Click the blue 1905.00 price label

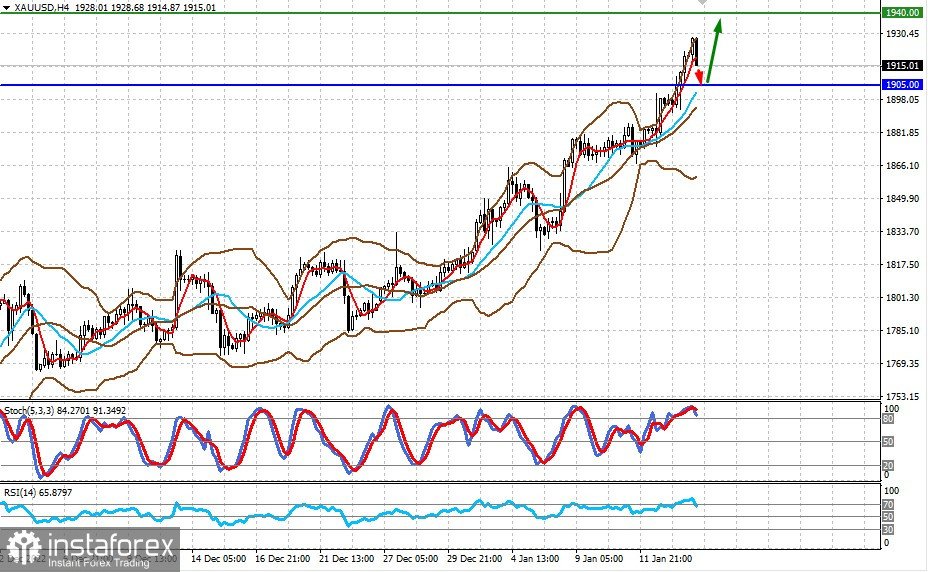click(902, 85)
